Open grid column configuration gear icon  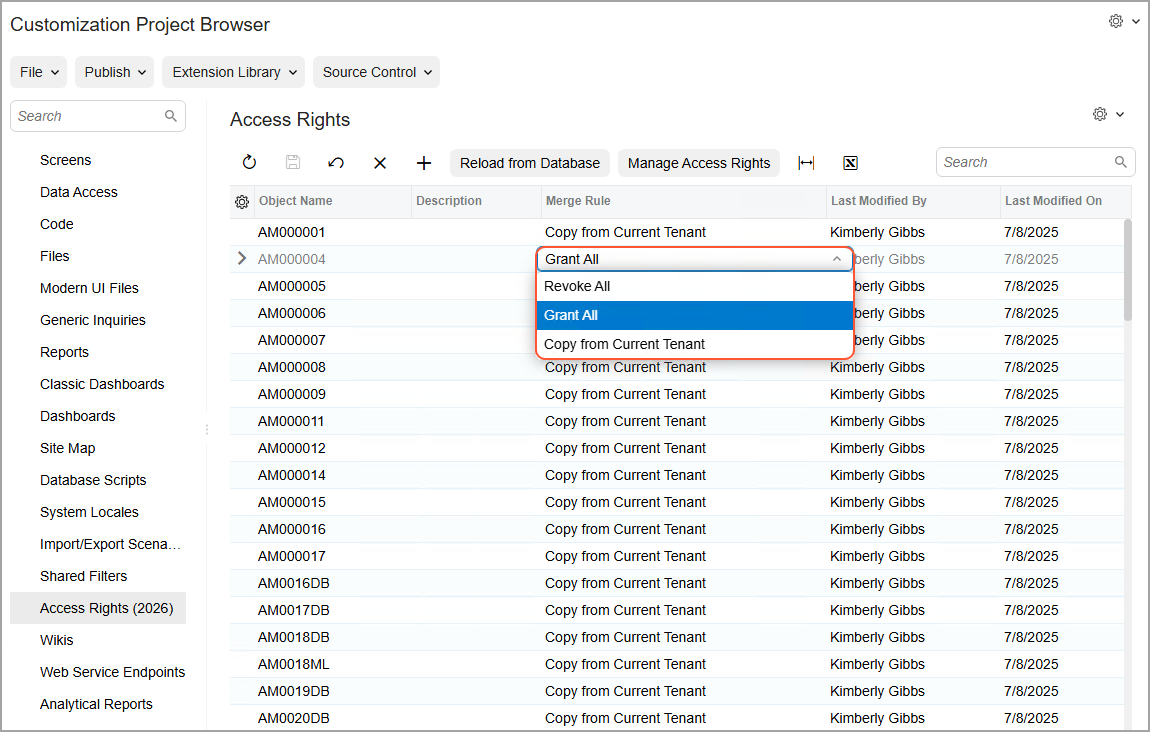click(242, 202)
